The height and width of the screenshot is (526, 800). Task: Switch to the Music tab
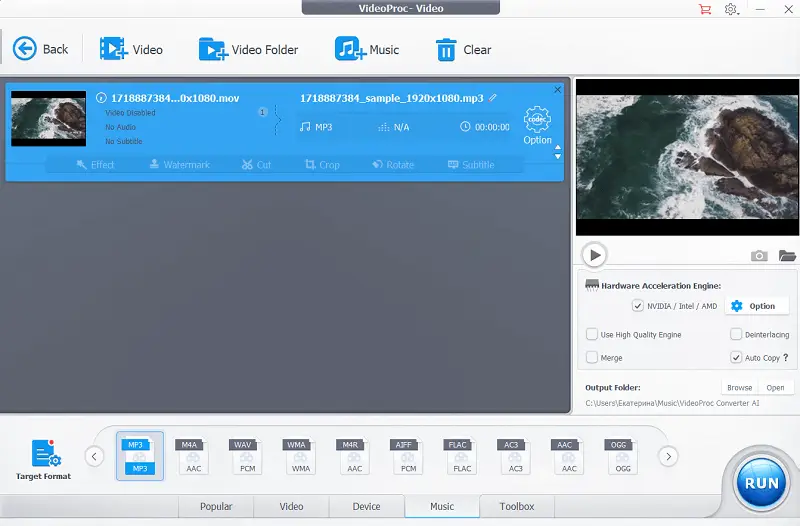(x=442, y=506)
